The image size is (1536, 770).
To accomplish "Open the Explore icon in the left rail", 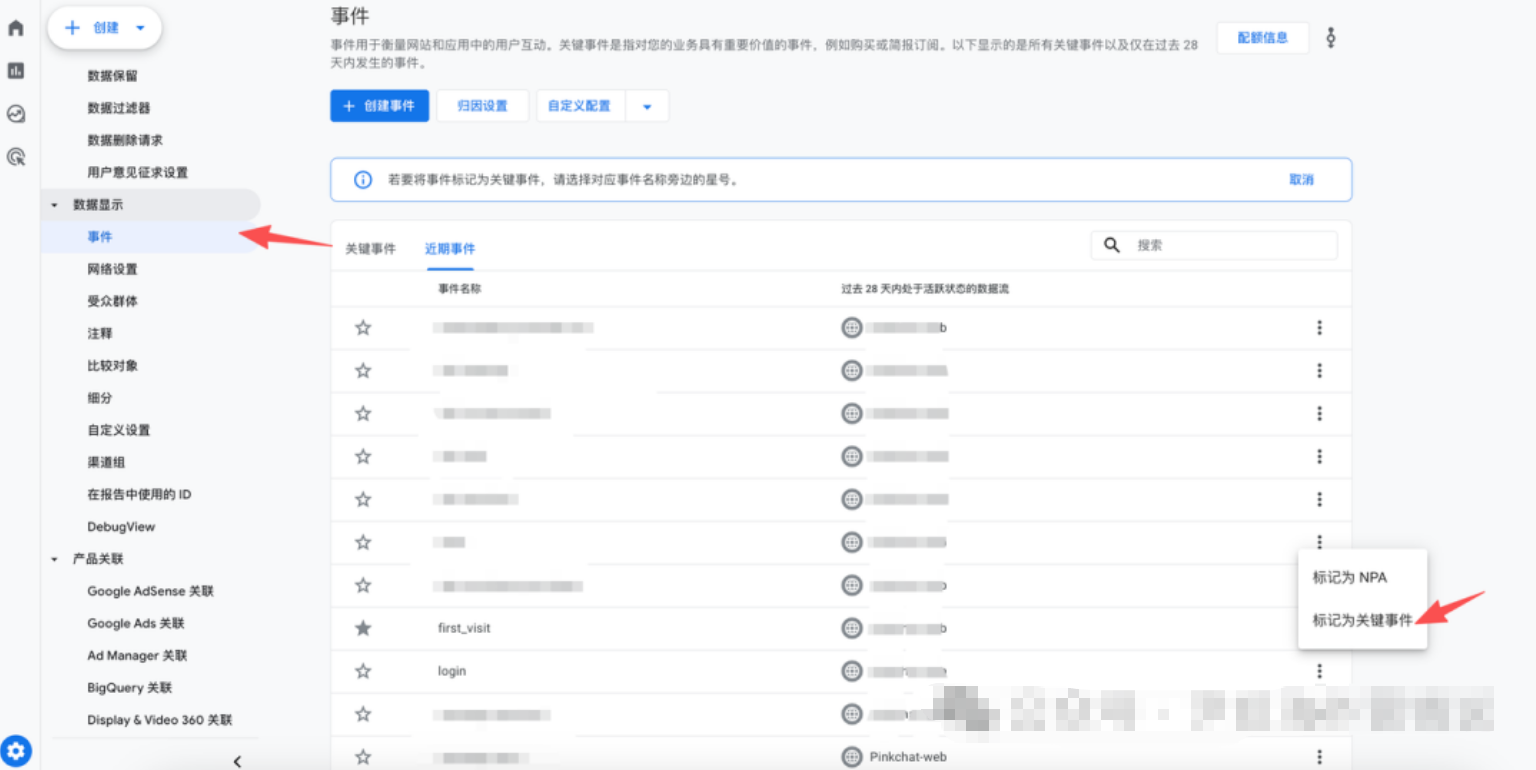I will [15, 114].
